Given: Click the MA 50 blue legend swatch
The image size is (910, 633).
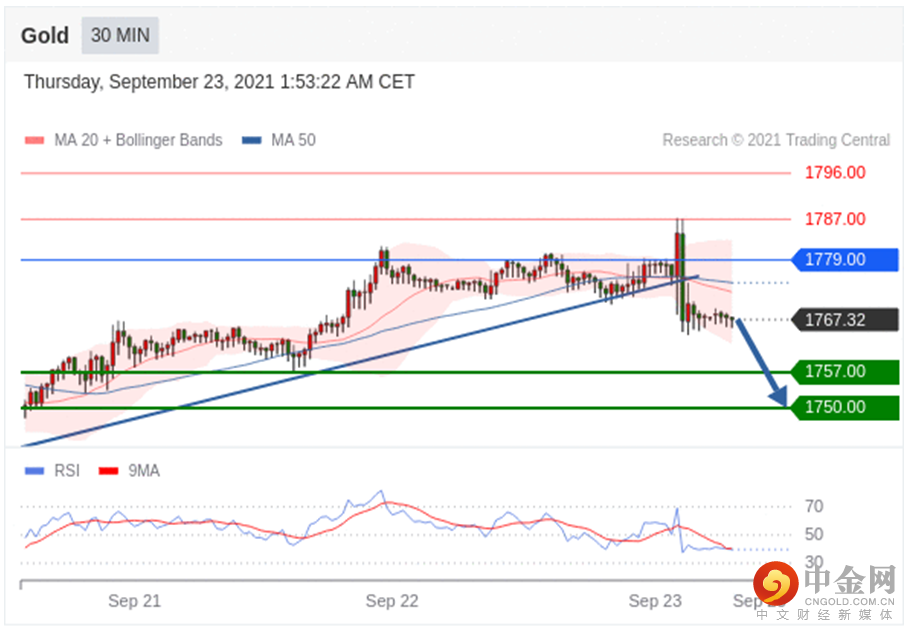Looking at the screenshot, I should 252,140.
